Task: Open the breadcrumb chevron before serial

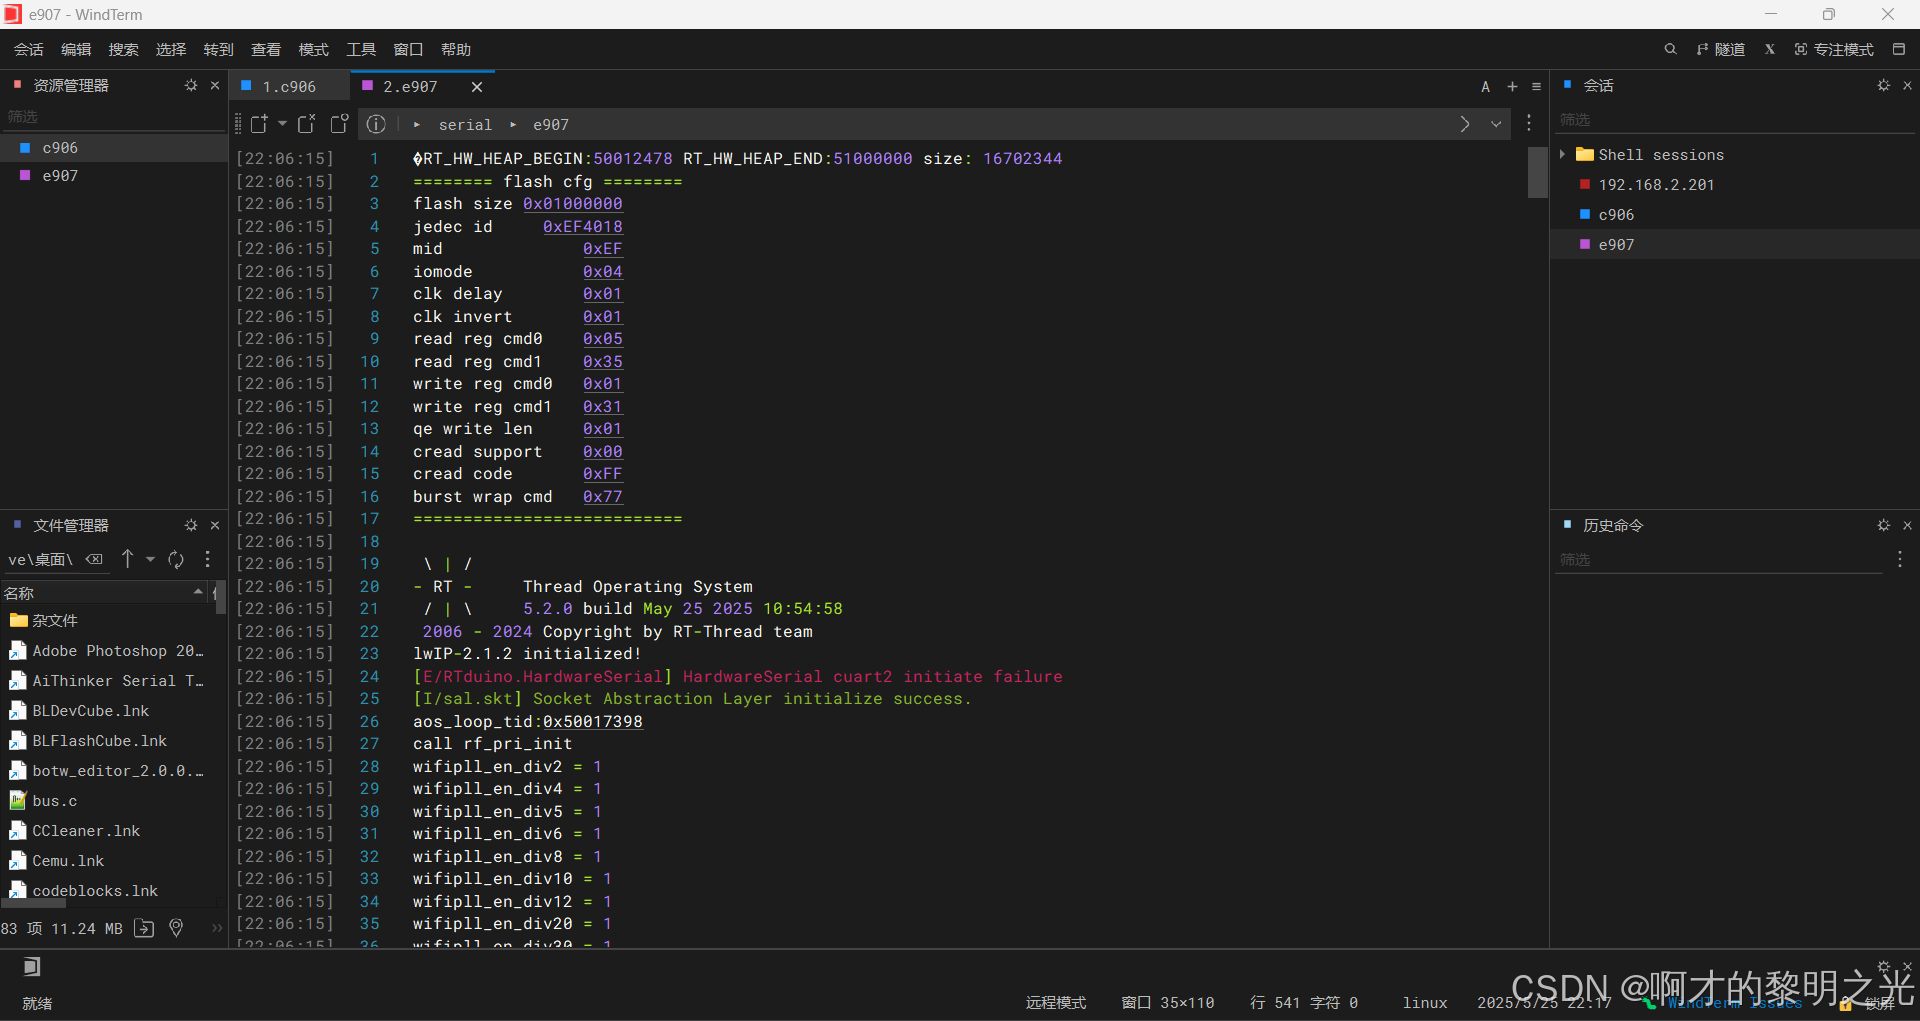Action: (417, 124)
